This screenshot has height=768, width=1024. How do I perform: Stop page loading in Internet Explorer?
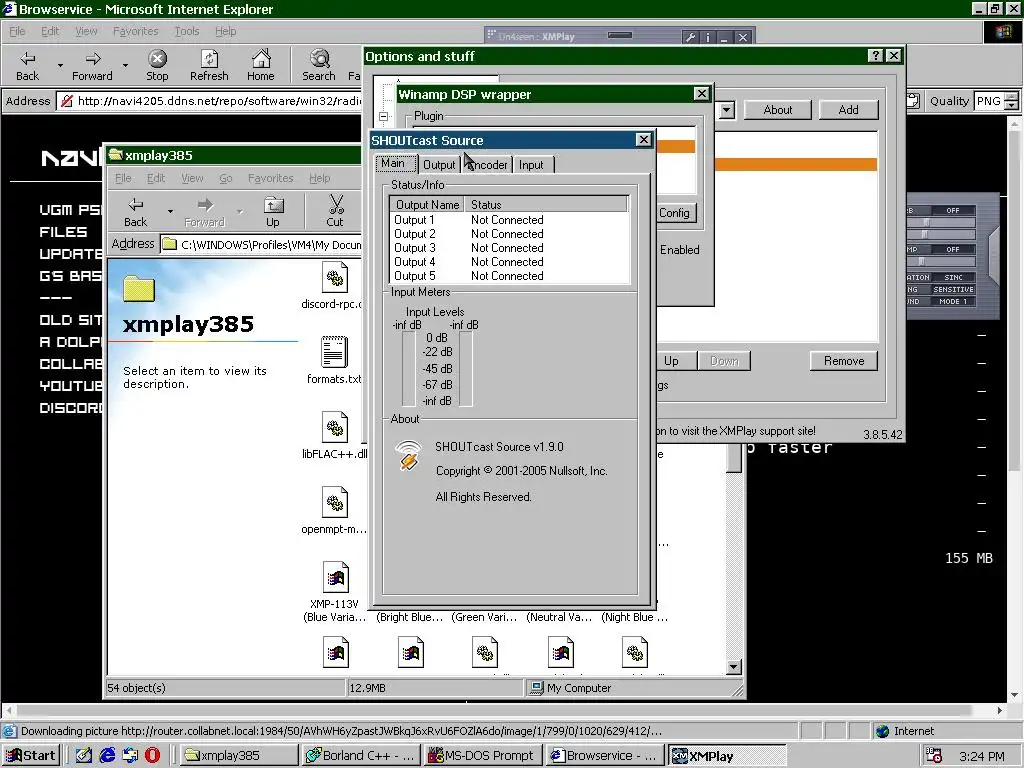tap(157, 65)
